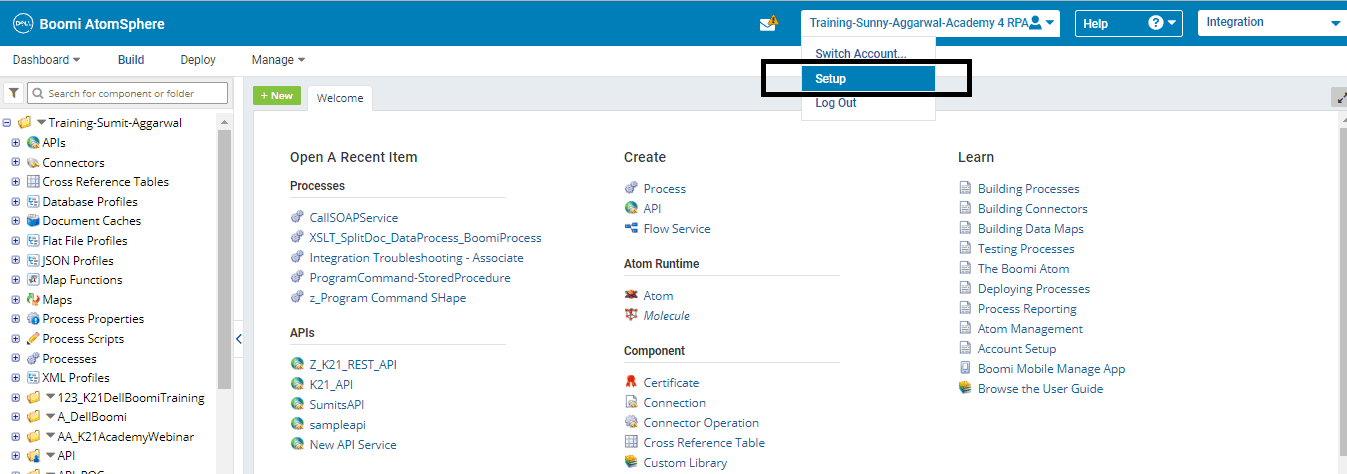Open the Manage dropdown menu
This screenshot has height=474, width=1347.
tap(278, 60)
